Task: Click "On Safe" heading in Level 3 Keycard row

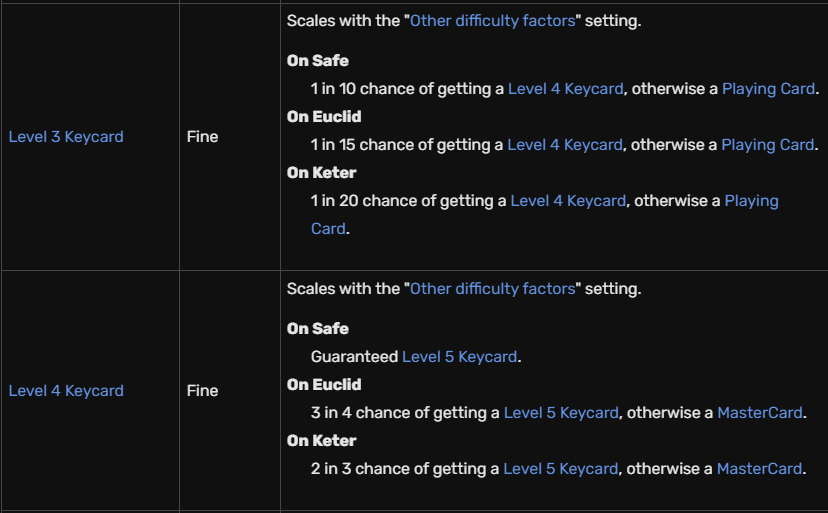Action: tap(318, 61)
